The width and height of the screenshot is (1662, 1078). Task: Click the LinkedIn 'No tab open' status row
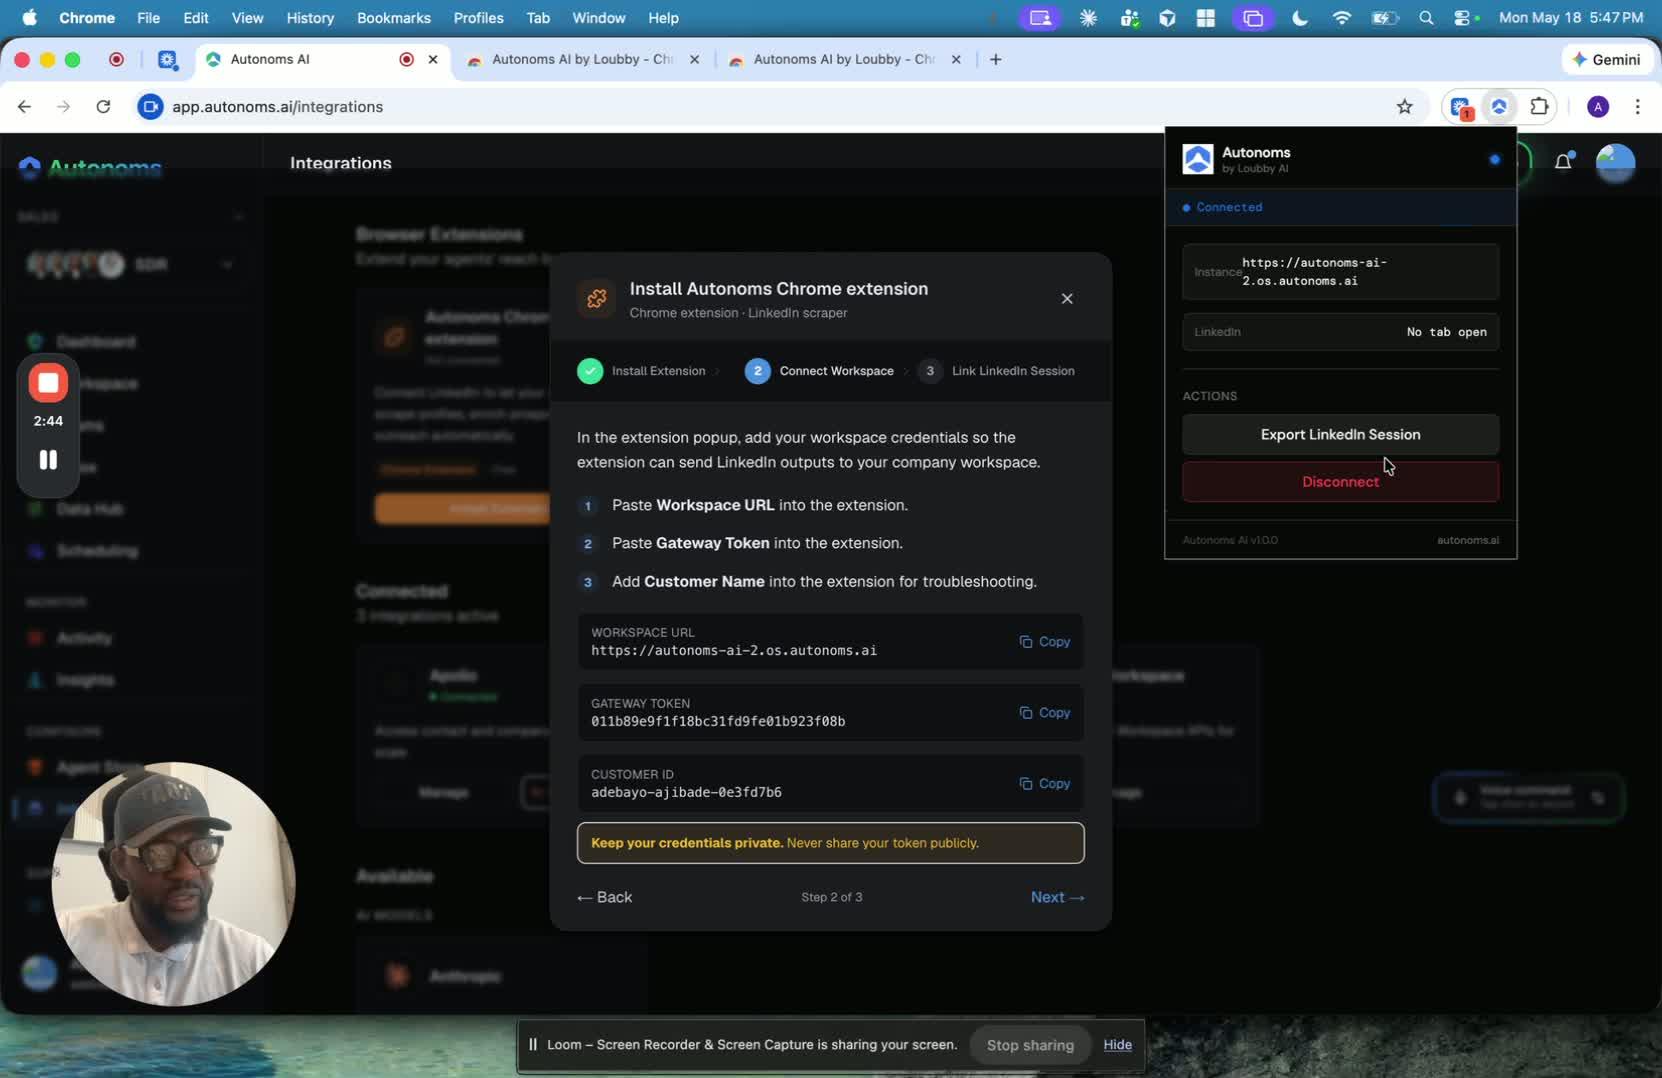tap(1340, 332)
